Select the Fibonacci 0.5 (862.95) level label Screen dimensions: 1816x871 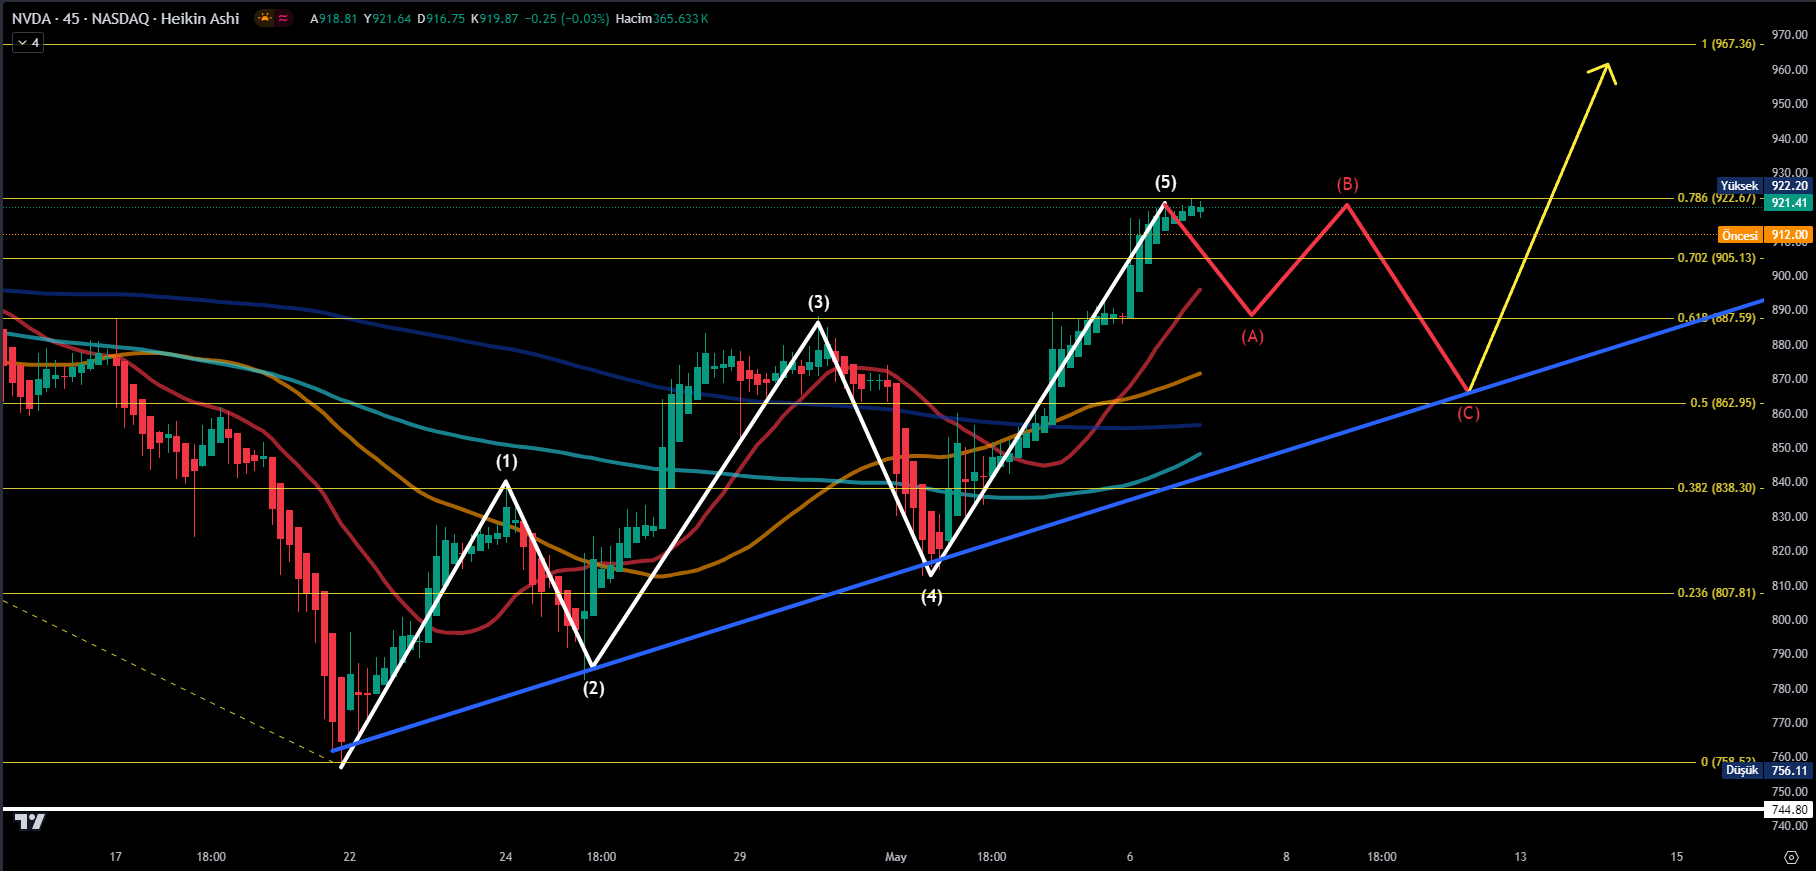click(1723, 403)
